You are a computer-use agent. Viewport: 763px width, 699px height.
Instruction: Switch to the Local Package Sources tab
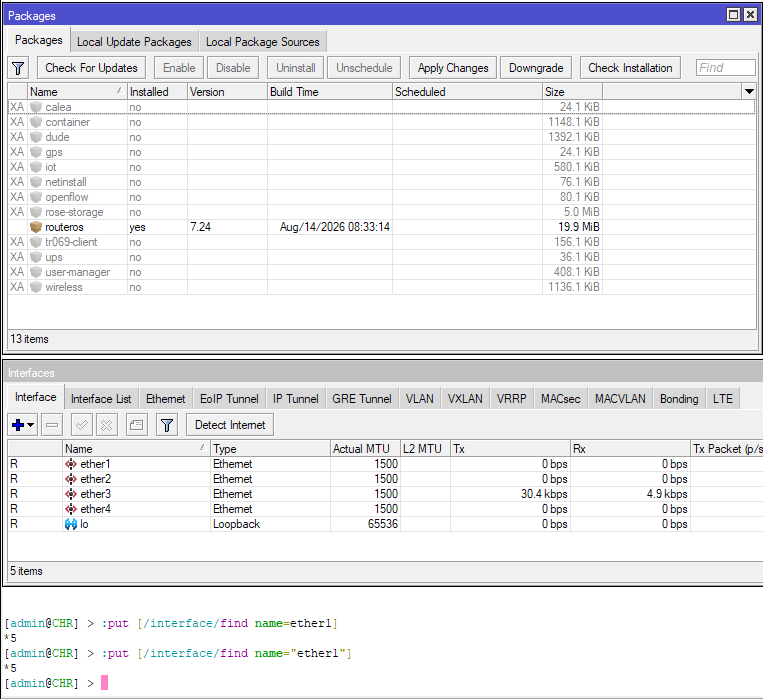coord(263,42)
